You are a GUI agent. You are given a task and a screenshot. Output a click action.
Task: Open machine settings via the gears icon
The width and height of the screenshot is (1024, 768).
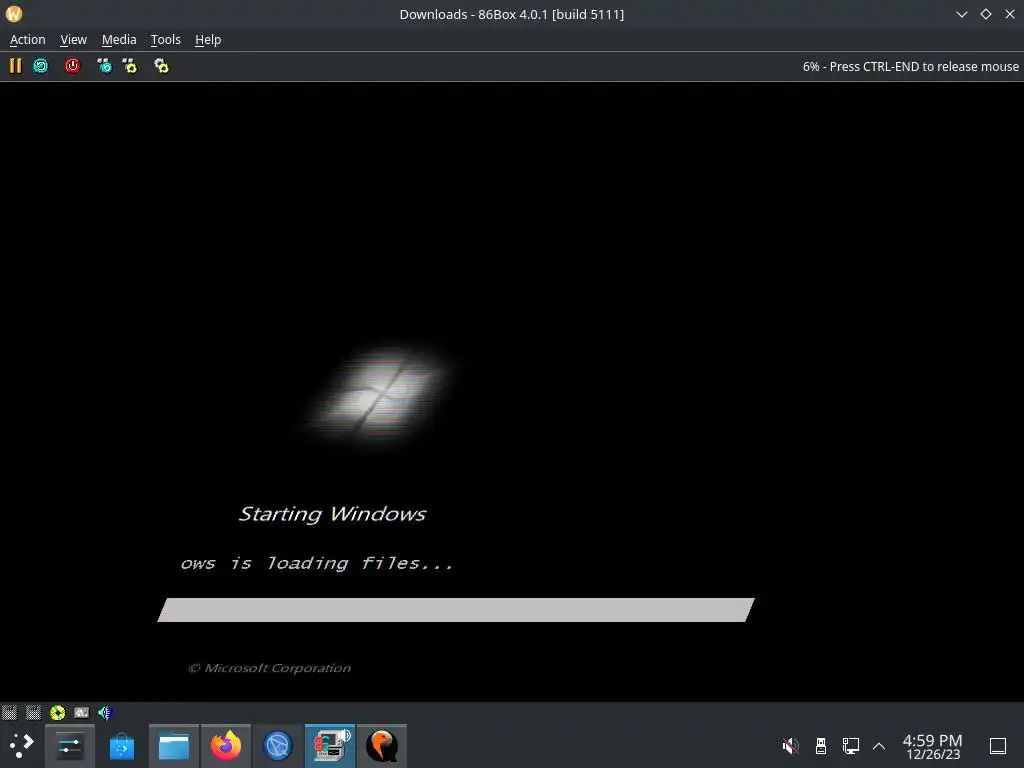coord(161,66)
